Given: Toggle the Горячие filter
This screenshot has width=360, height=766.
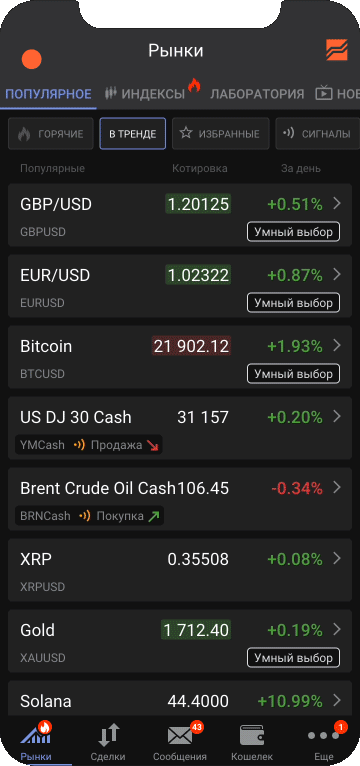Looking at the screenshot, I should pos(51,133).
